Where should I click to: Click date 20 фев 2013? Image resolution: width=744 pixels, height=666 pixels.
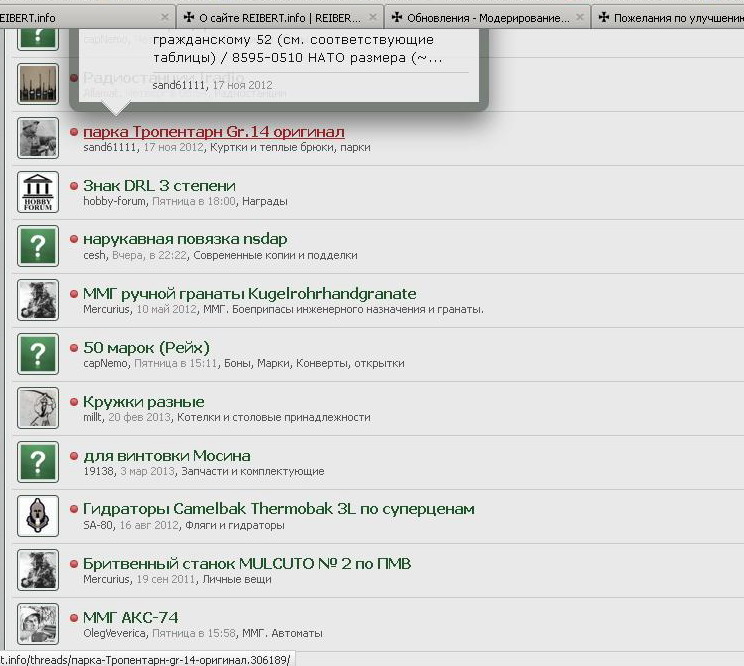[x=140, y=418]
